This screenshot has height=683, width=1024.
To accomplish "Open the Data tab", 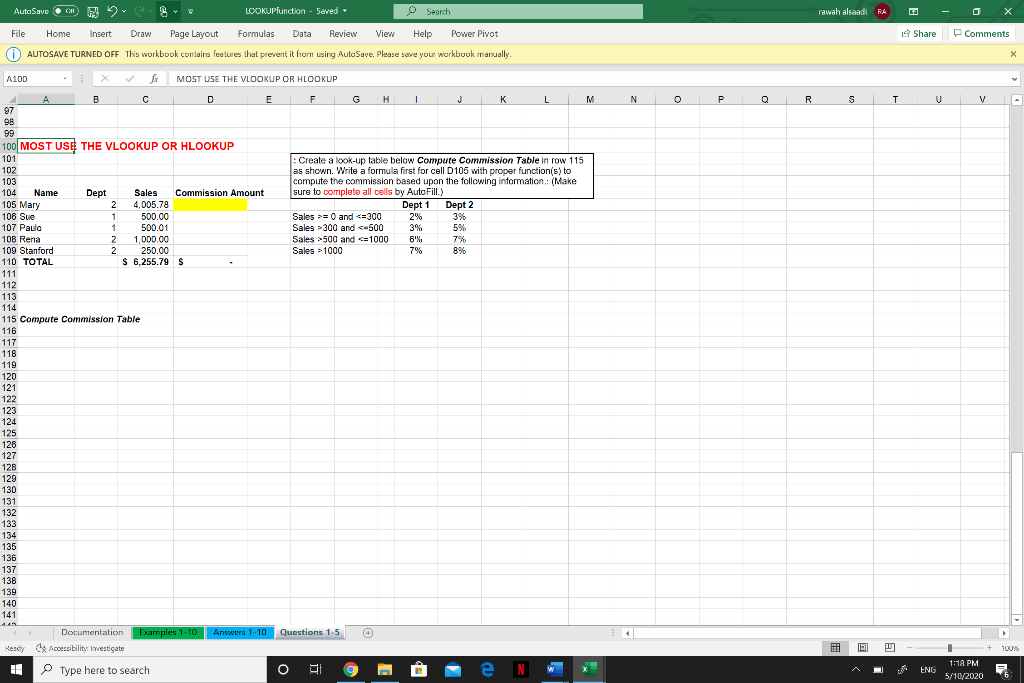I will point(302,33).
